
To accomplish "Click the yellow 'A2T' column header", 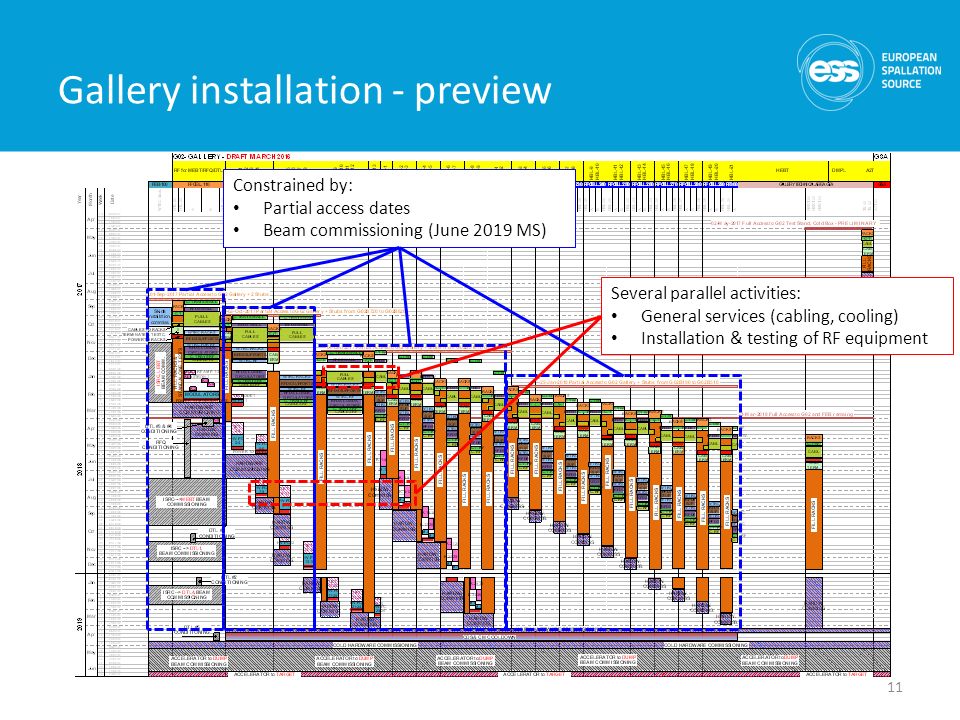I will pos(869,170).
